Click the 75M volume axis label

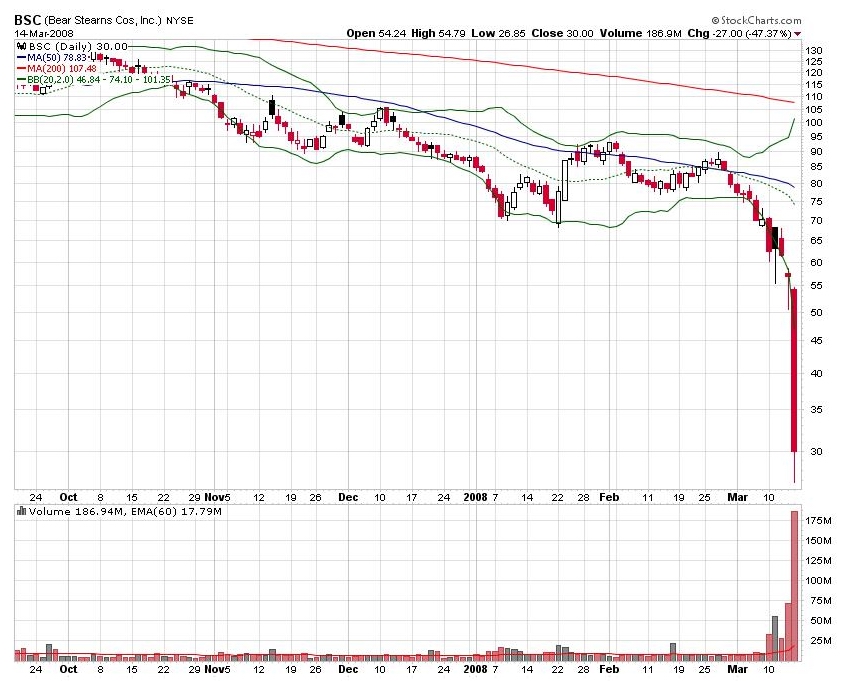tap(821, 601)
